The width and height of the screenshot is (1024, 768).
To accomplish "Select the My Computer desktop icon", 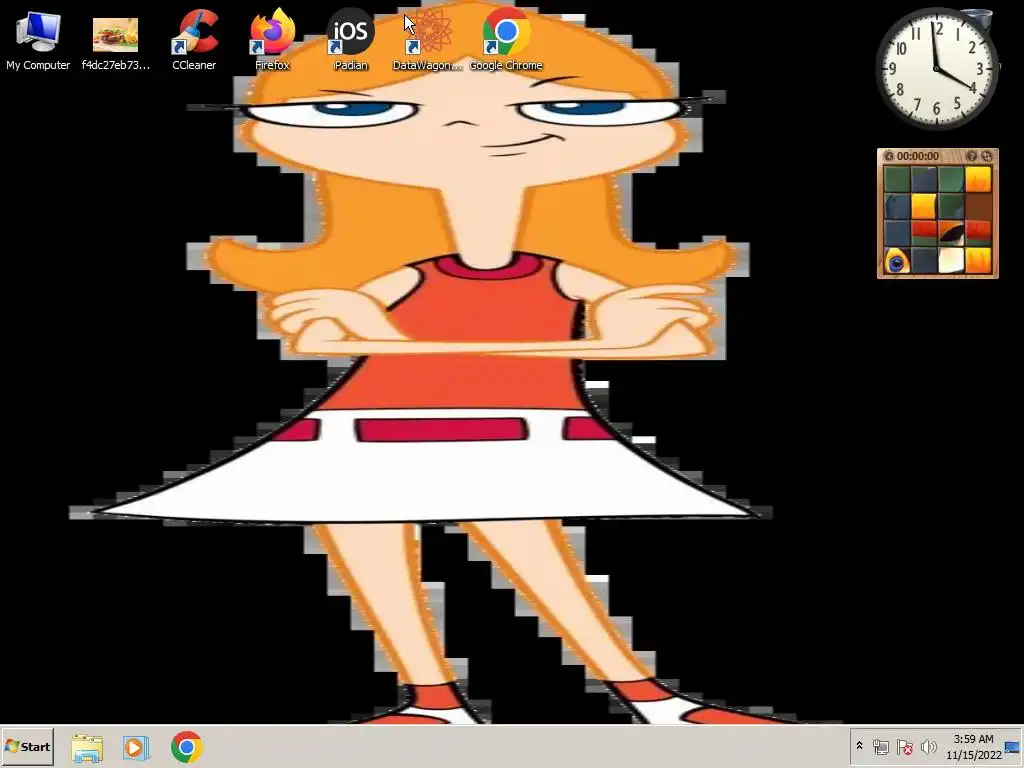I will 38,39.
